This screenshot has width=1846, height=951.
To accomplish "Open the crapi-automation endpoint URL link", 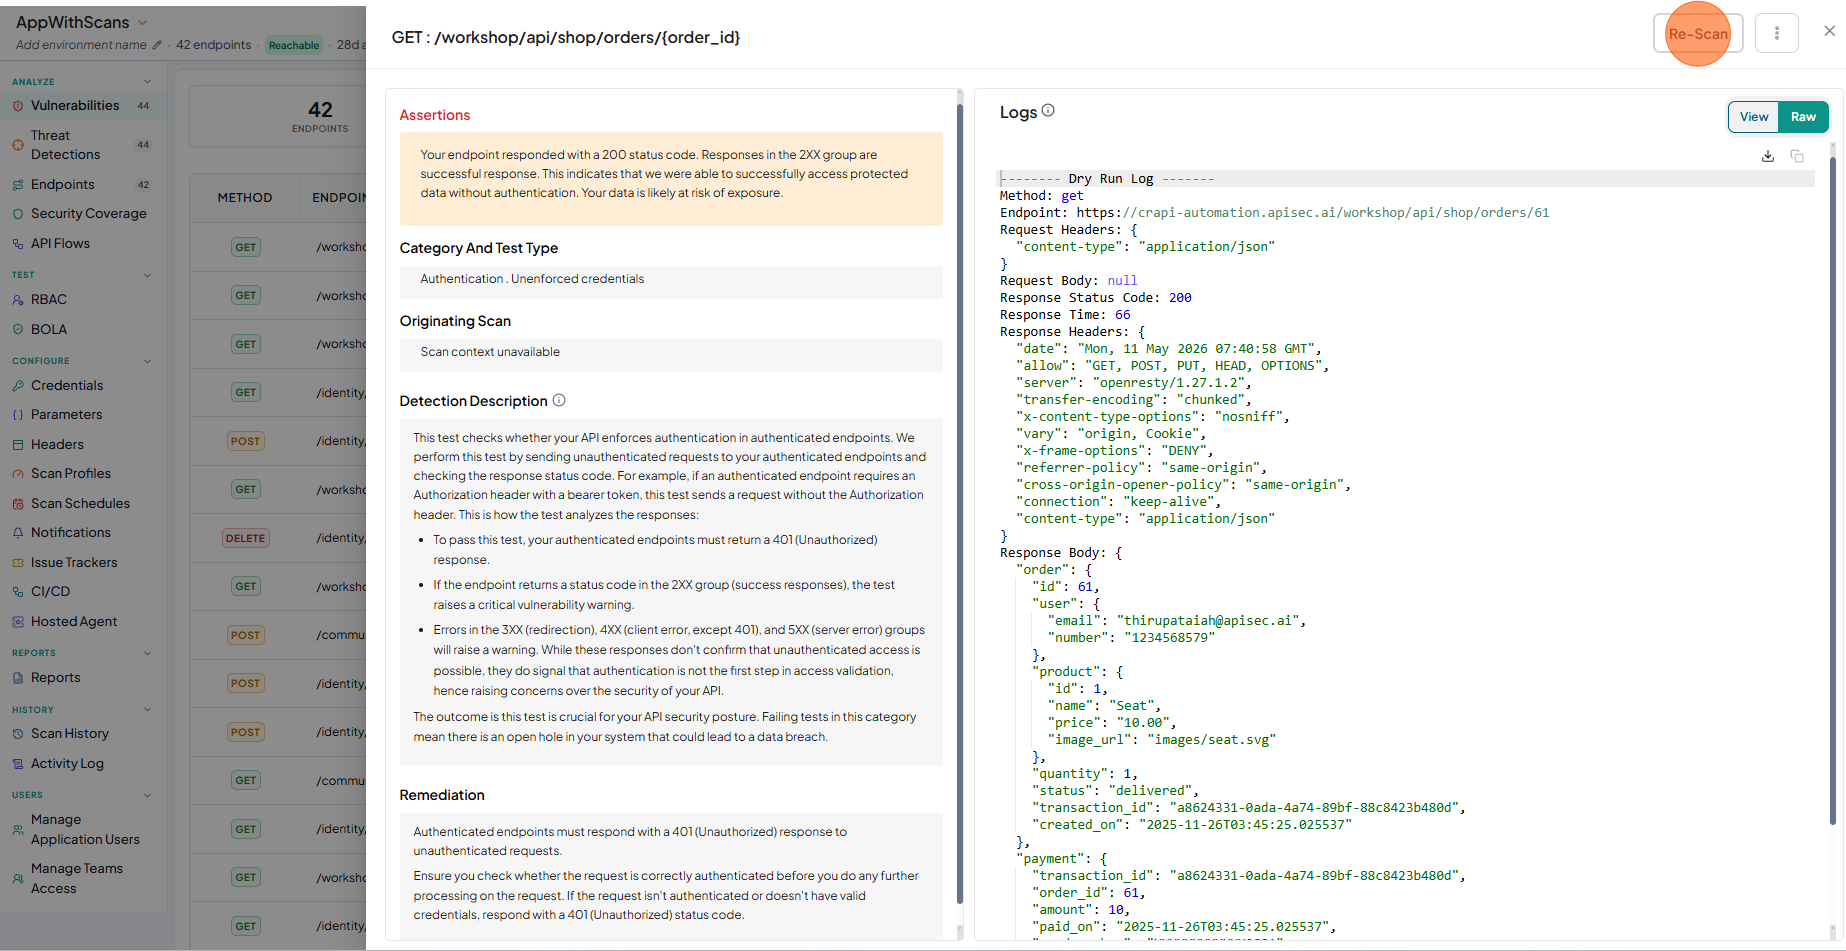I will (1336, 213).
